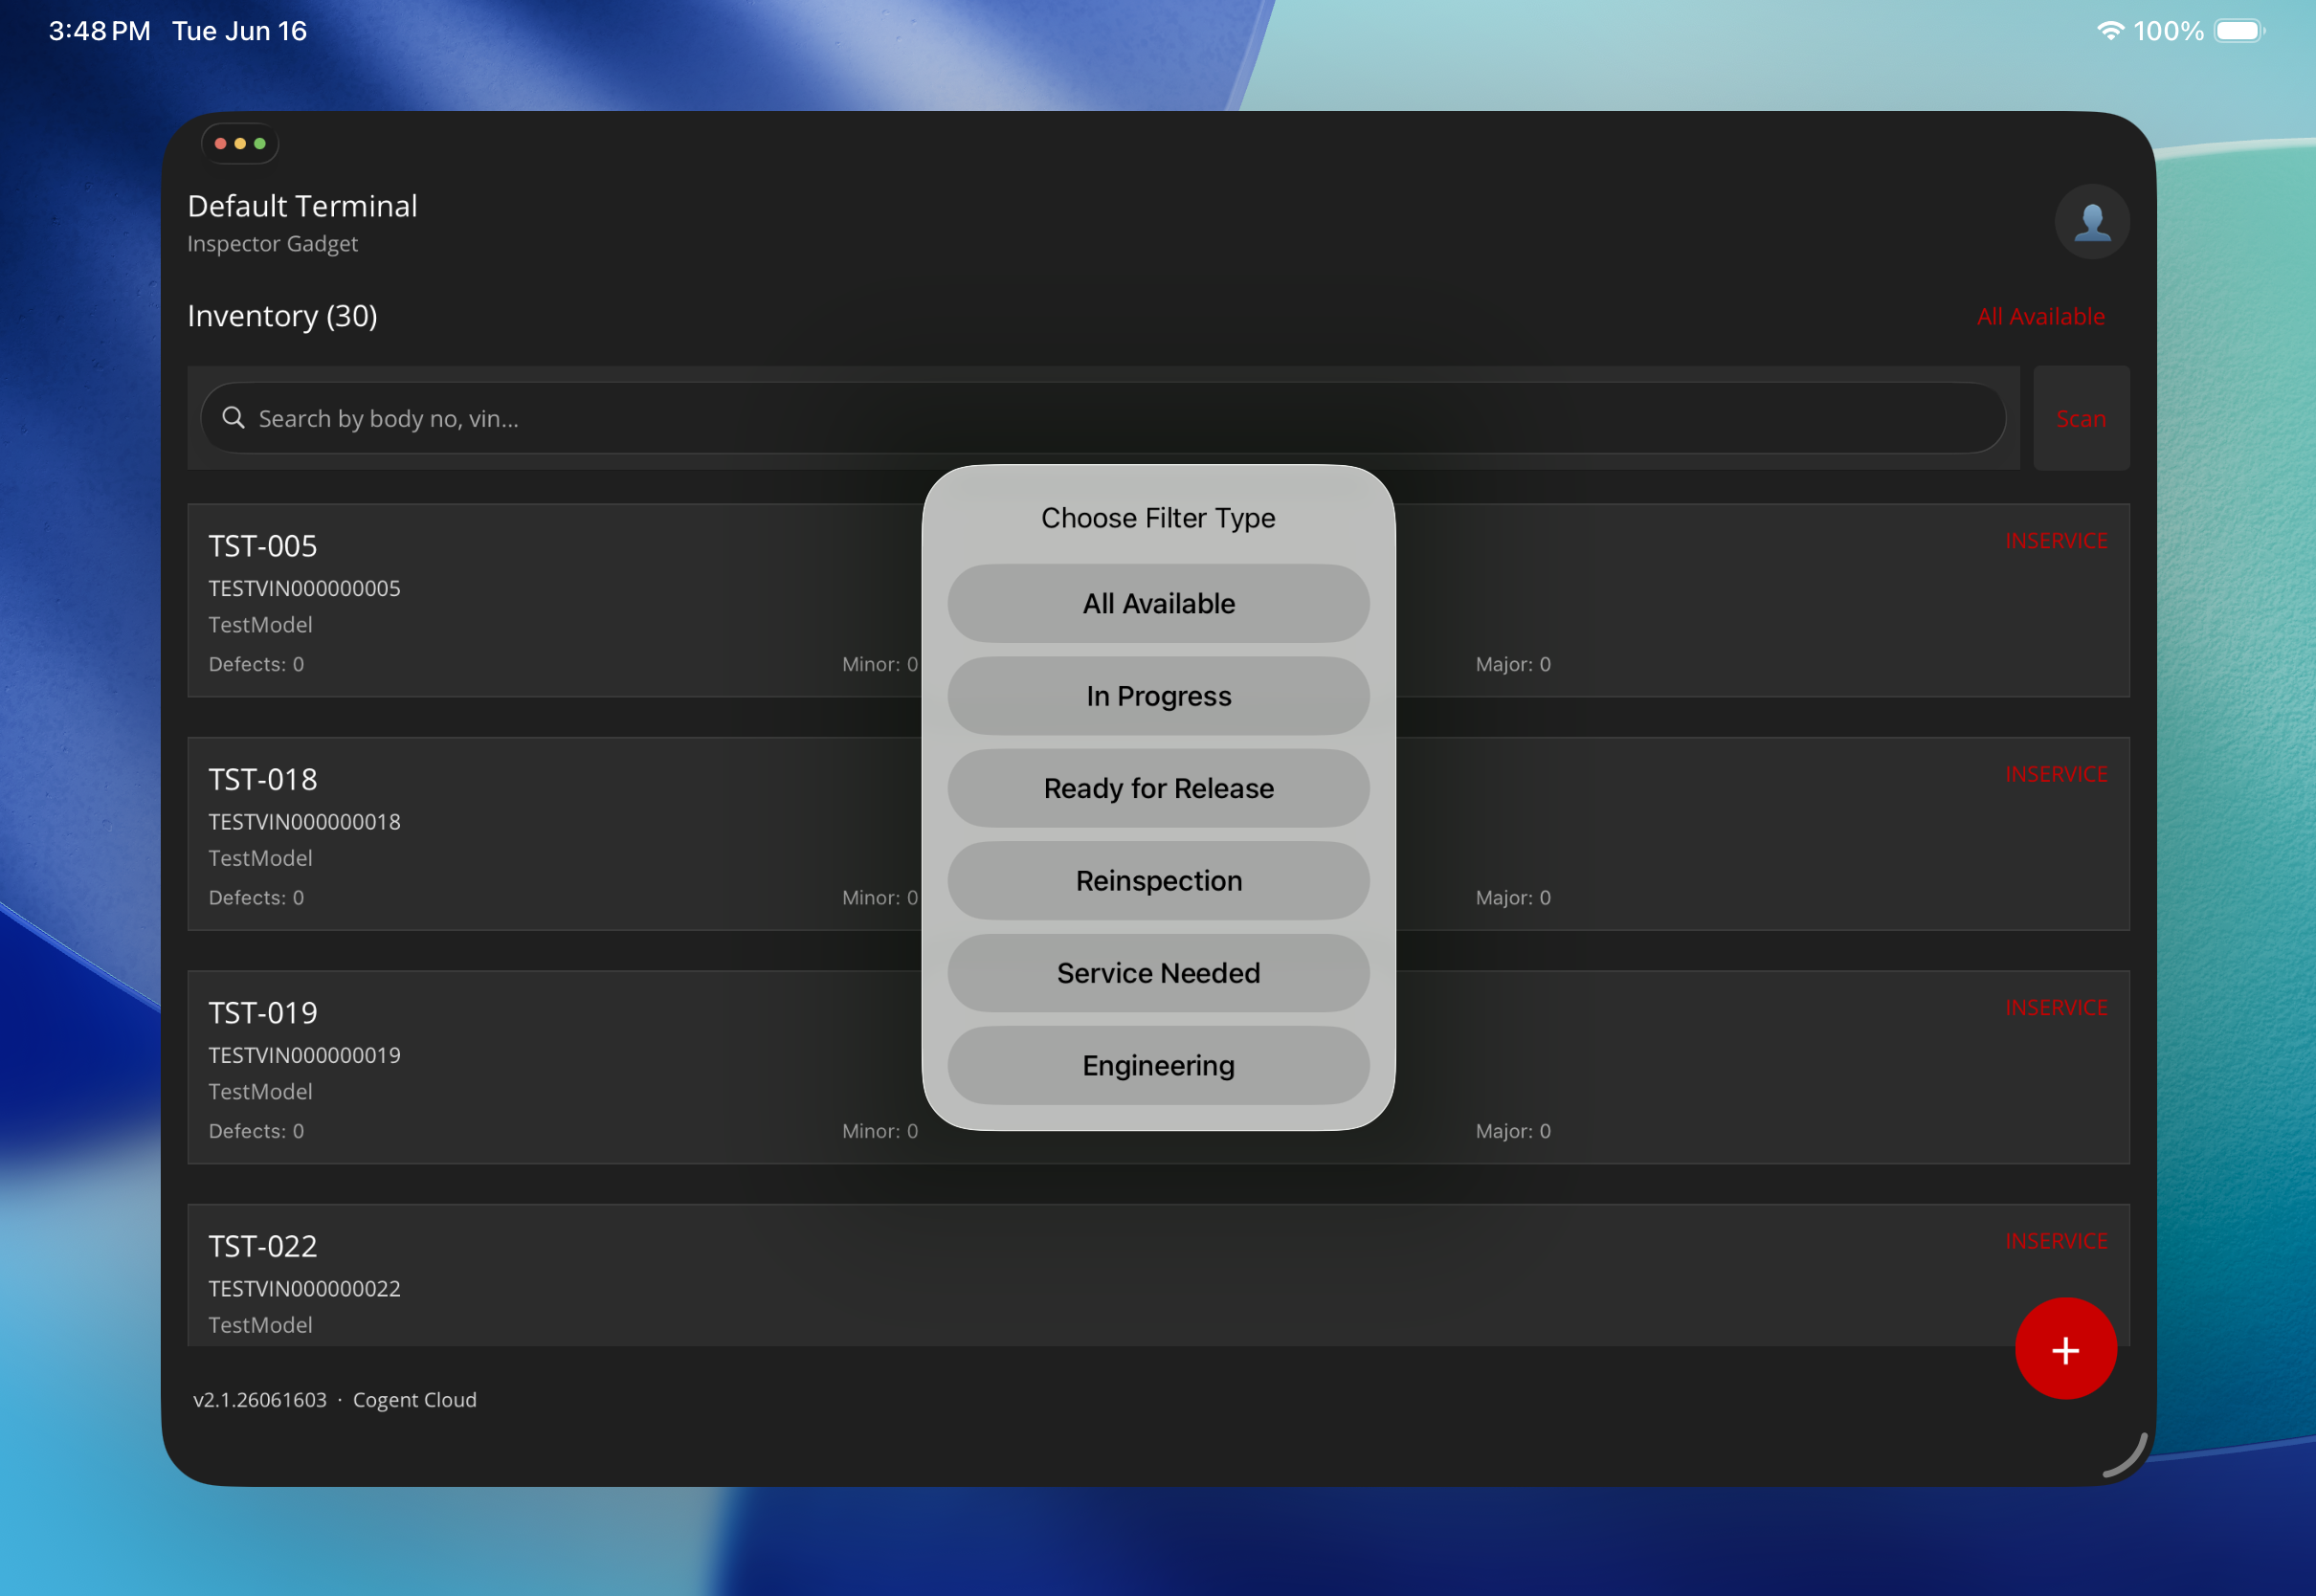Click INSERVICE status on TST-022
The image size is (2316, 1596).
(2055, 1241)
